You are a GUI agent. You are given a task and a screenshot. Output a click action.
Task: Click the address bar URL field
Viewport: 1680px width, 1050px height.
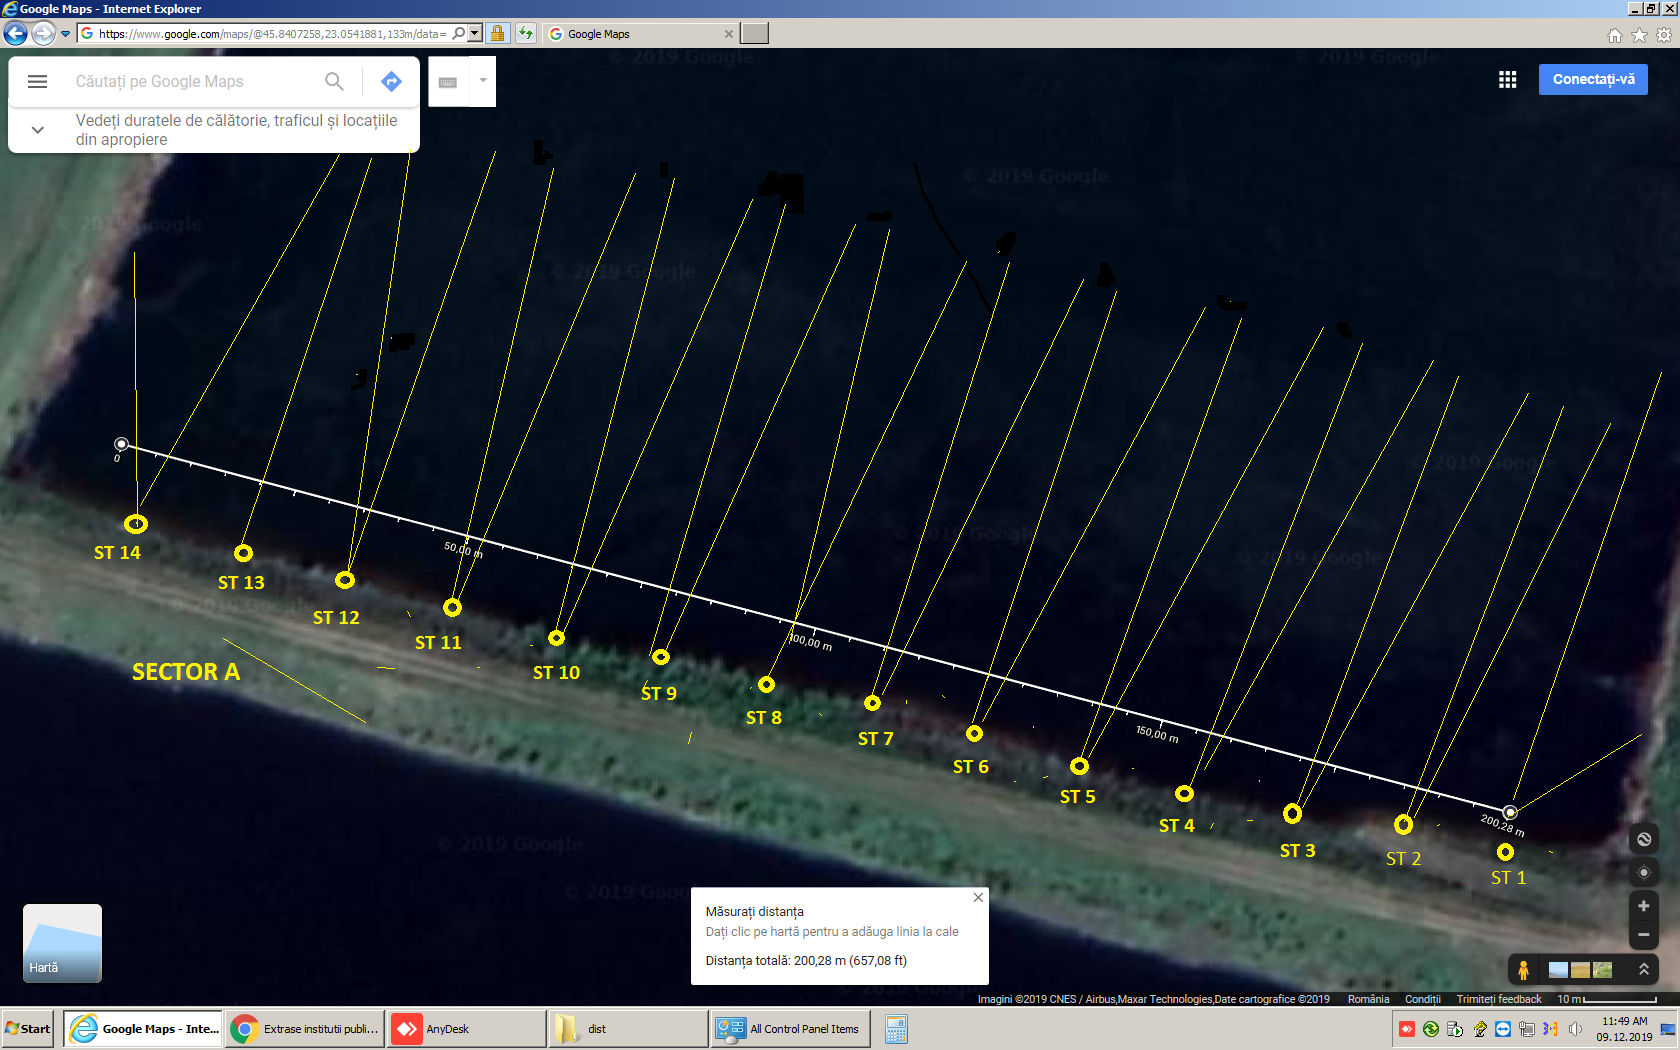272,33
